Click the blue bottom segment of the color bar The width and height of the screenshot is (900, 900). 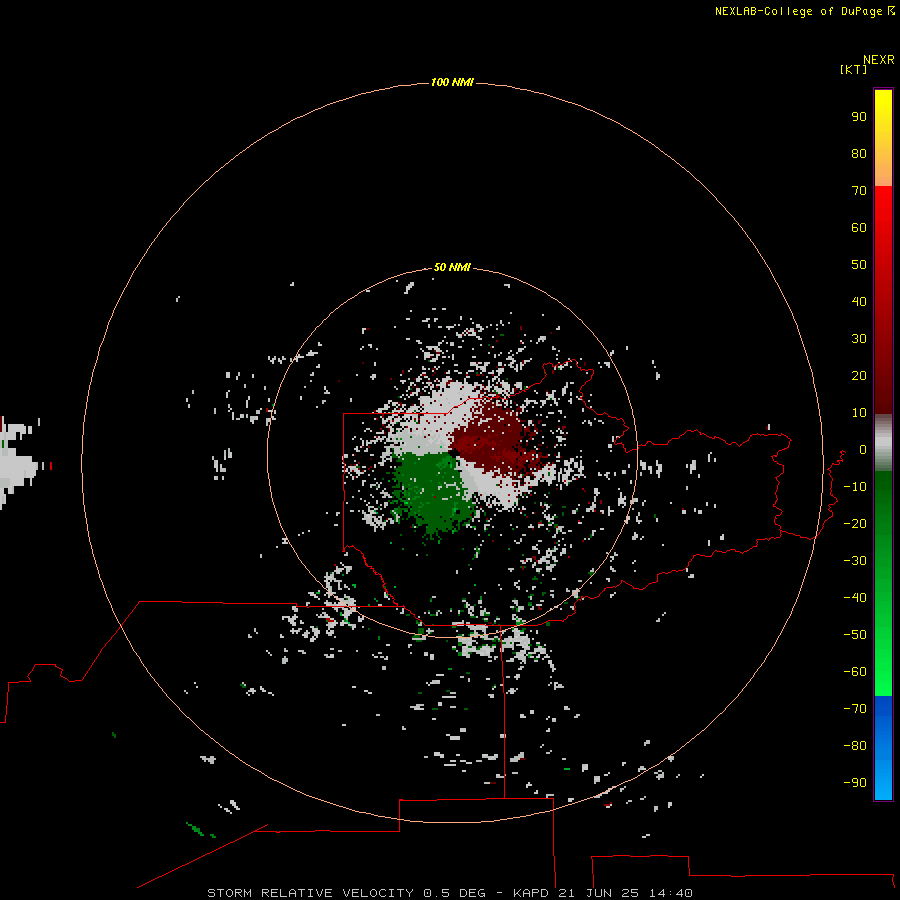(883, 748)
